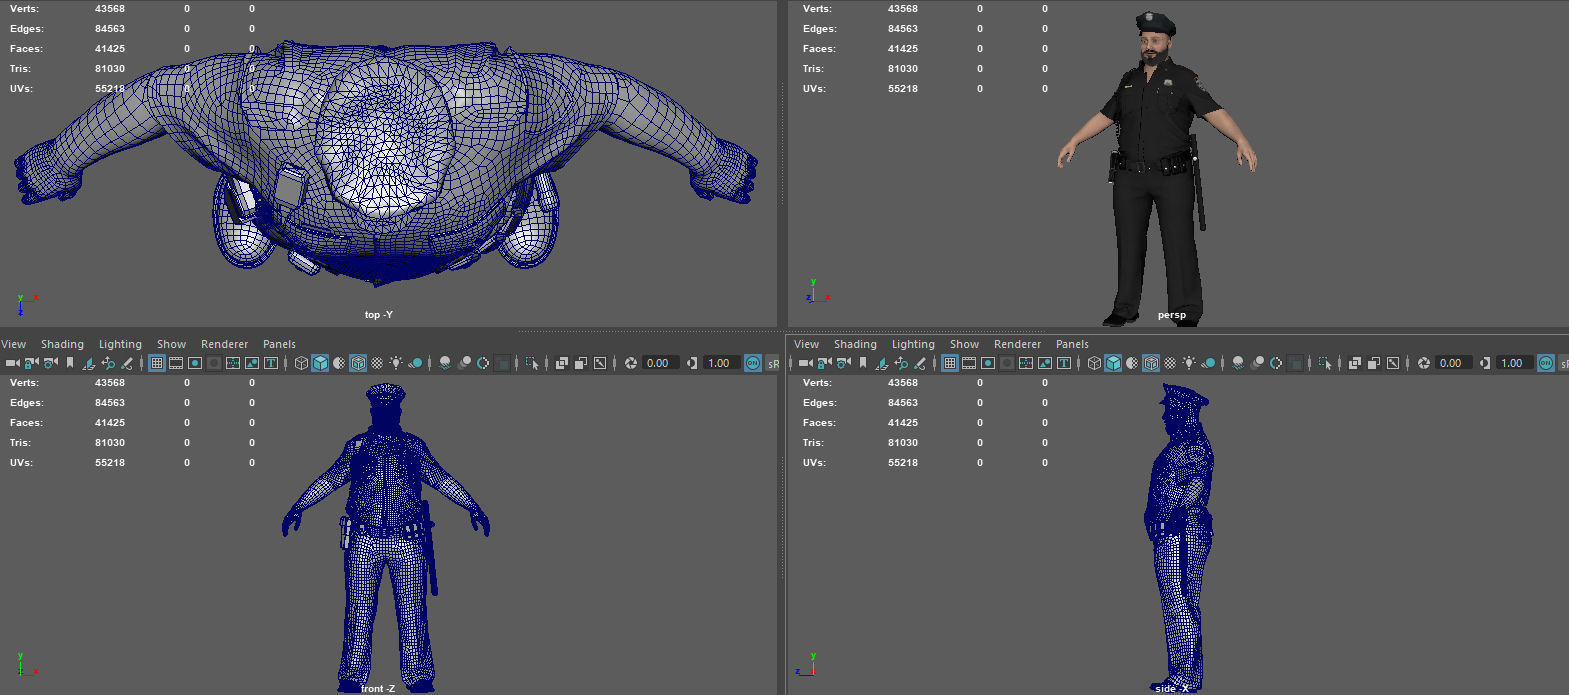Open View menu in front view panel
The image size is (1569, 695).
pos(14,344)
